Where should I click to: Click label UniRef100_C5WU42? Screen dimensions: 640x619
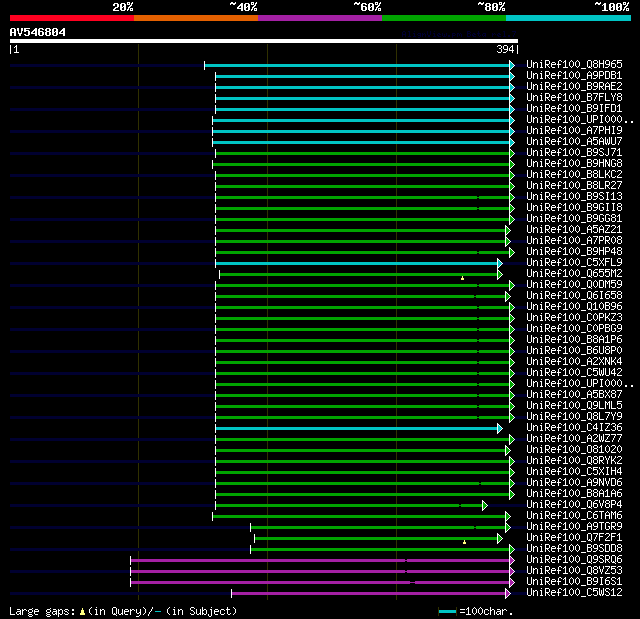point(574,373)
